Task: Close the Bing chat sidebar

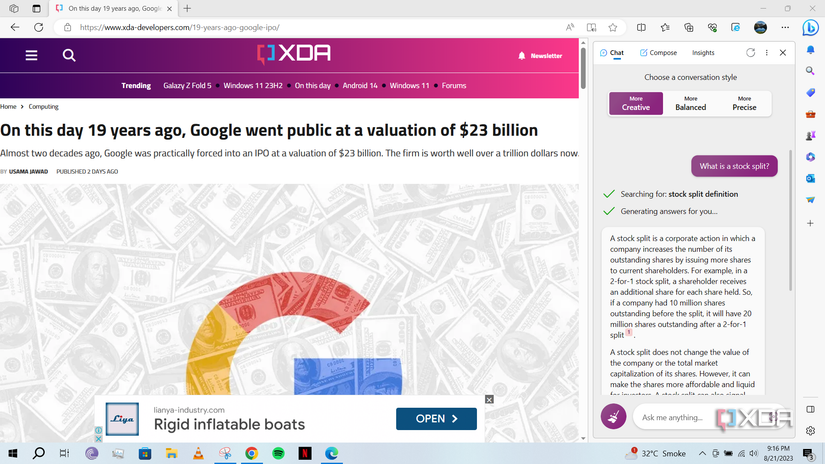Action: coord(783,53)
